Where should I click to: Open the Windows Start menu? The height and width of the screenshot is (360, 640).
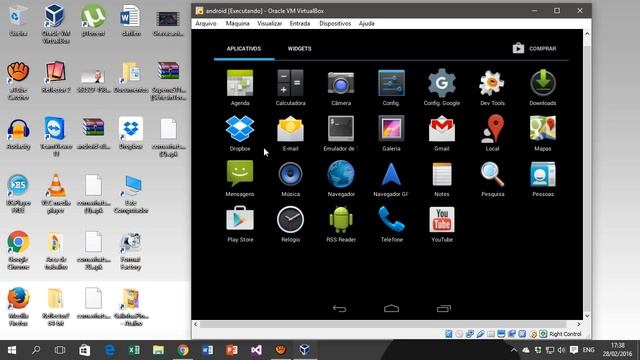pos(12,350)
